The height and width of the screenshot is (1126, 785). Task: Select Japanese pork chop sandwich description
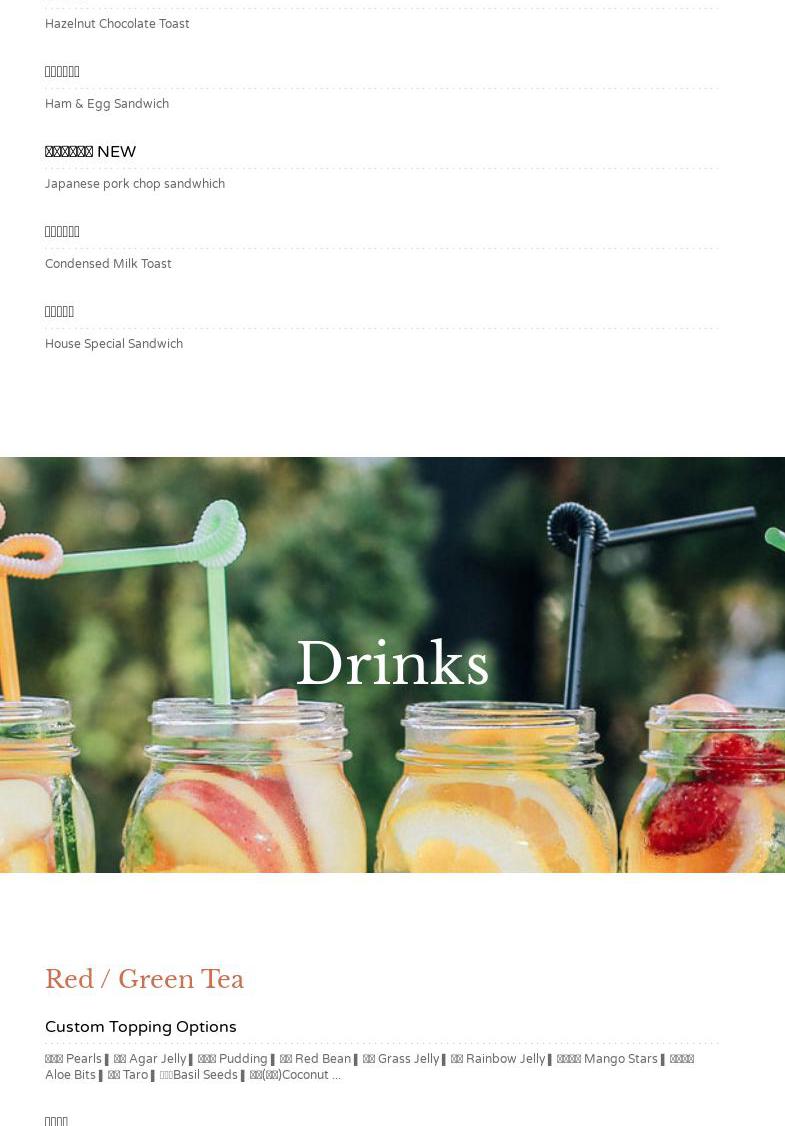pyautogui.click(x=135, y=183)
